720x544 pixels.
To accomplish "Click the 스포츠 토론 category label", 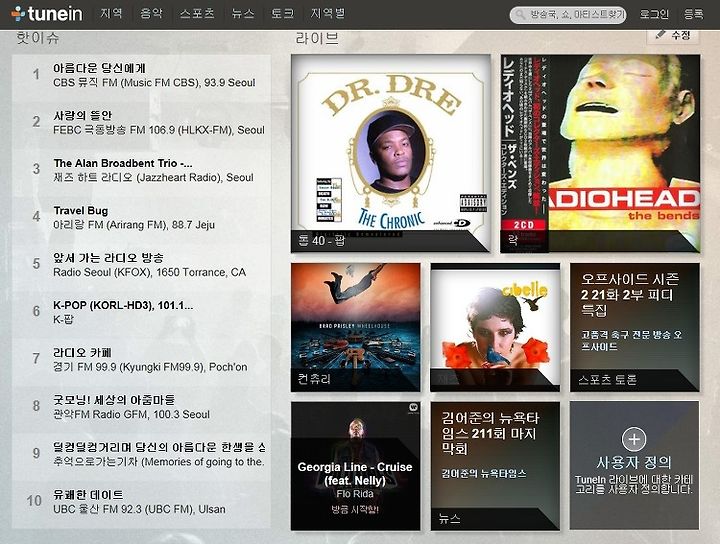I will click(608, 380).
